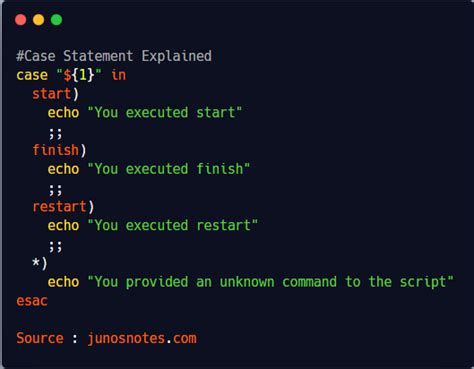474x369 pixels.
Task: Click the 'finish)' pattern label
Action: [x=59, y=150]
